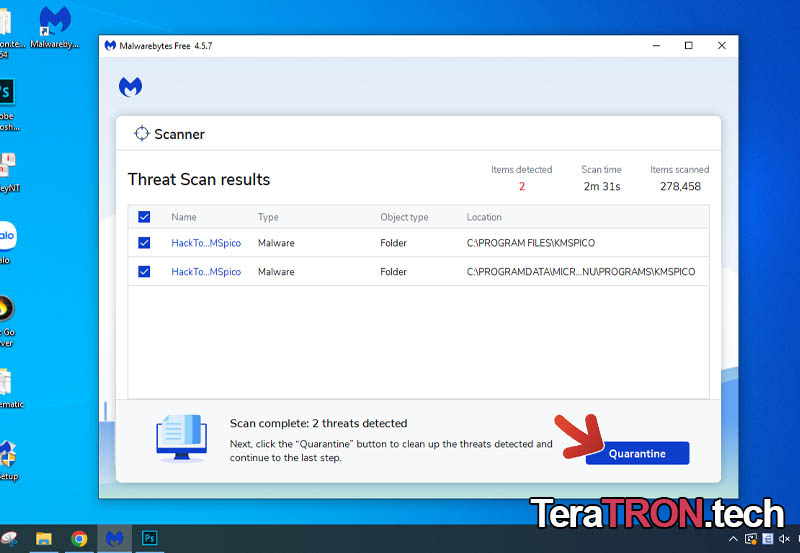Click the items scanned 278,458 value
Viewport: 800px width, 553px height.
[x=680, y=186]
